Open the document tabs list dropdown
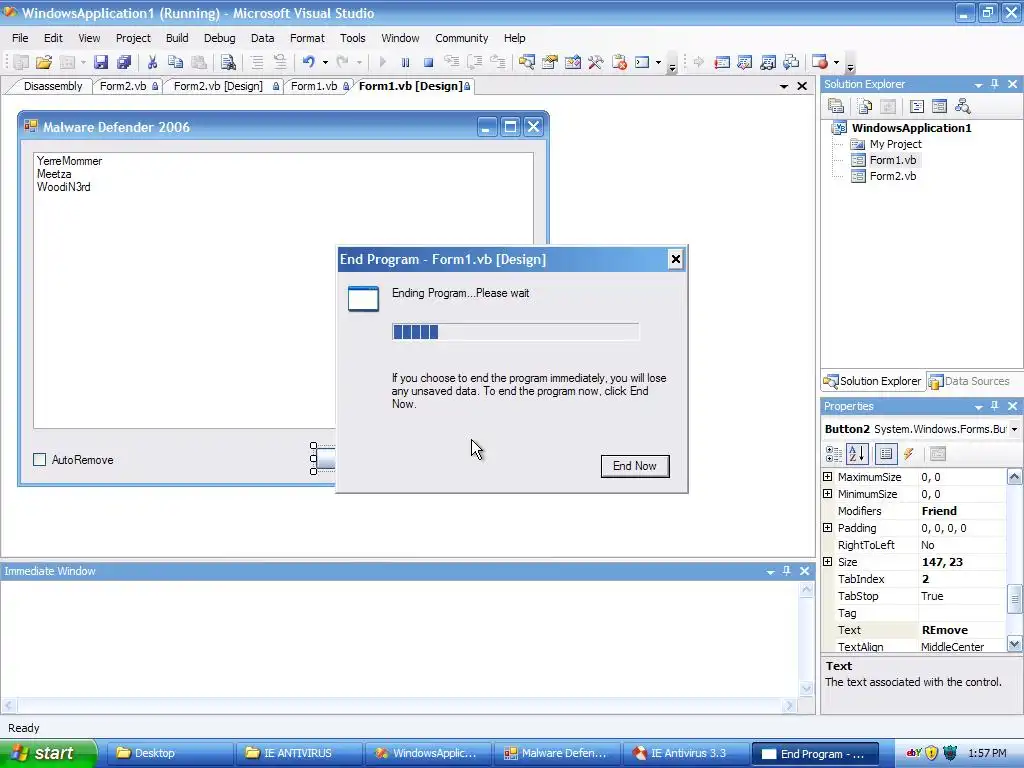The width and height of the screenshot is (1024, 768). [x=784, y=86]
